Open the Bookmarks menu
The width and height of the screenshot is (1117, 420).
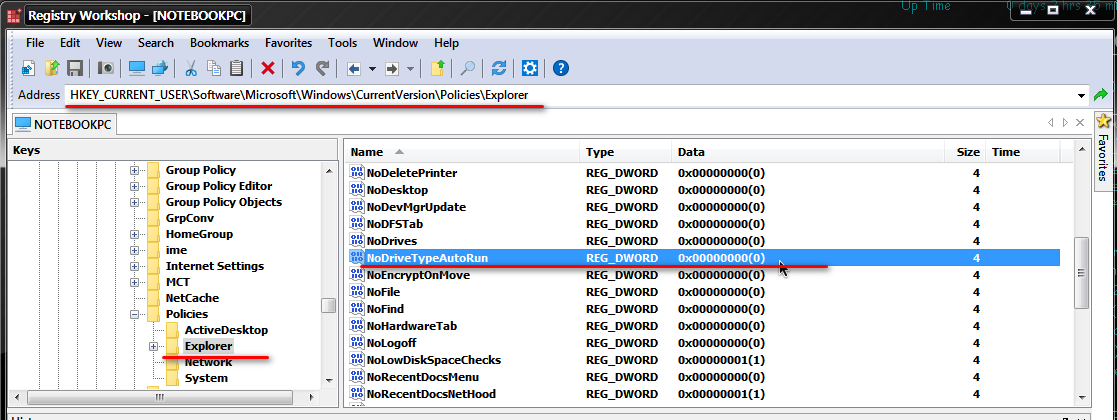click(218, 43)
